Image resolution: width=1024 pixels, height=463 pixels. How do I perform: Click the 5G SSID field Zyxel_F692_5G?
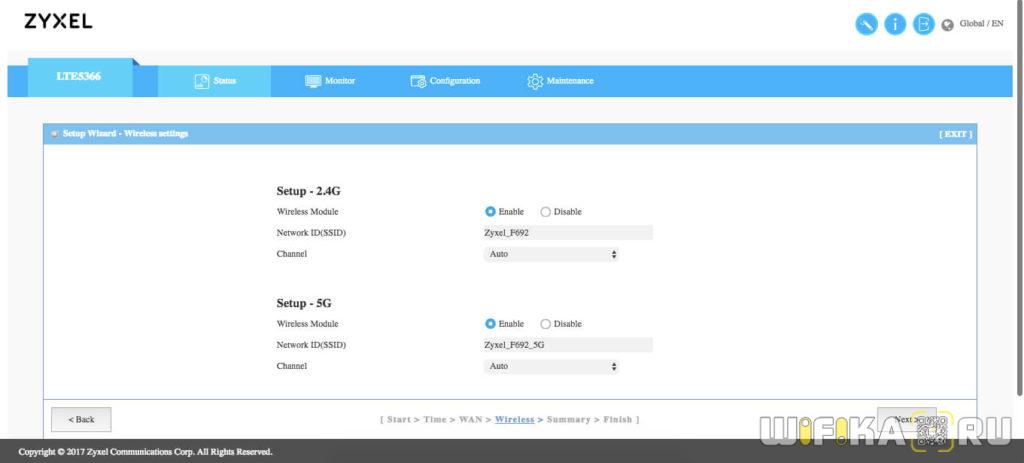pos(567,345)
